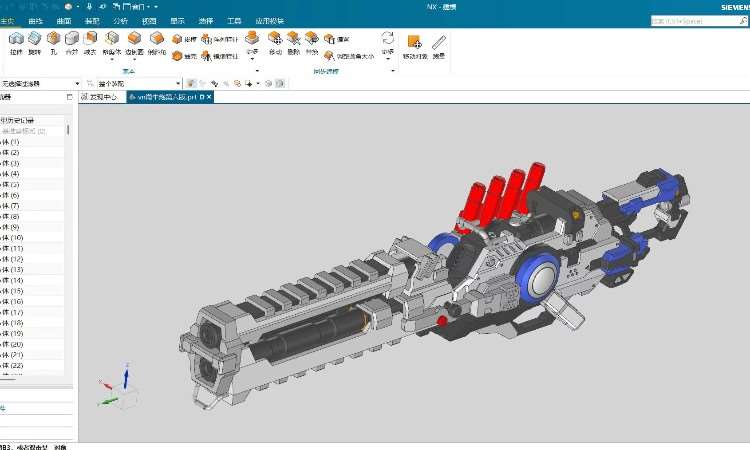Select the Chamfer (倒斜角) icon
Screen dimensions: 750x450
[157, 41]
